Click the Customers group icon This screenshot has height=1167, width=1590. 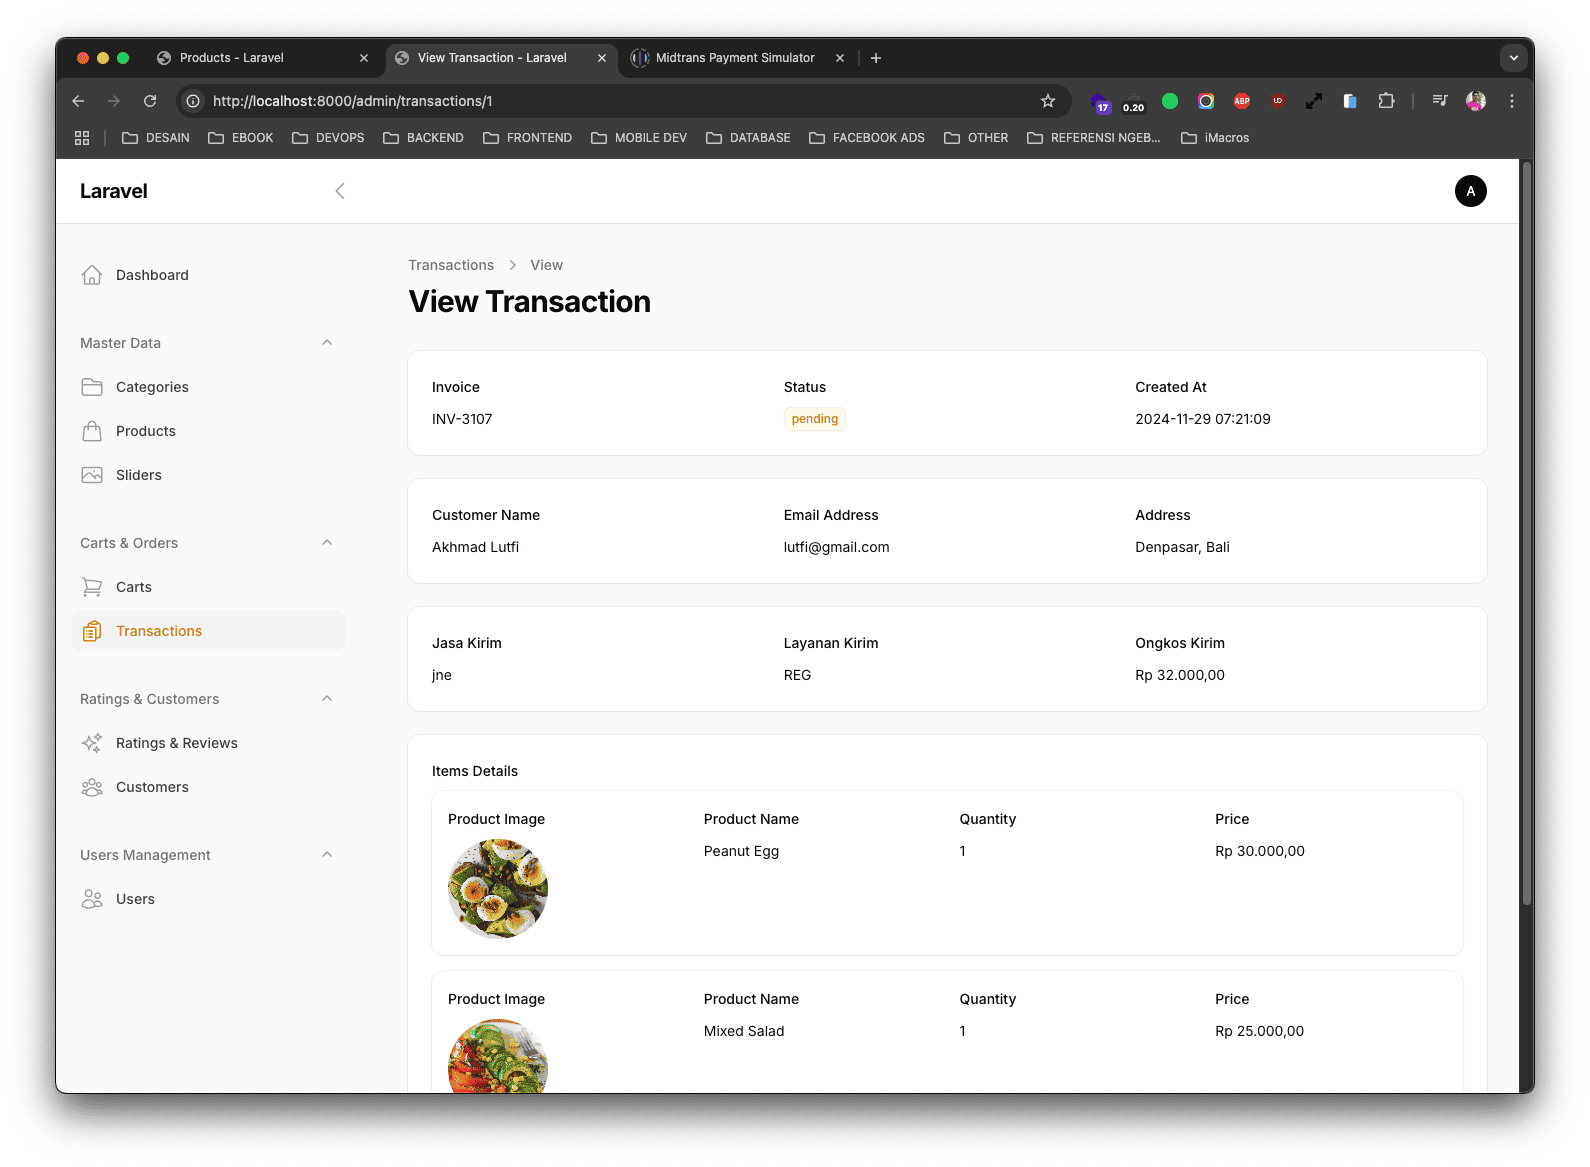coord(92,787)
